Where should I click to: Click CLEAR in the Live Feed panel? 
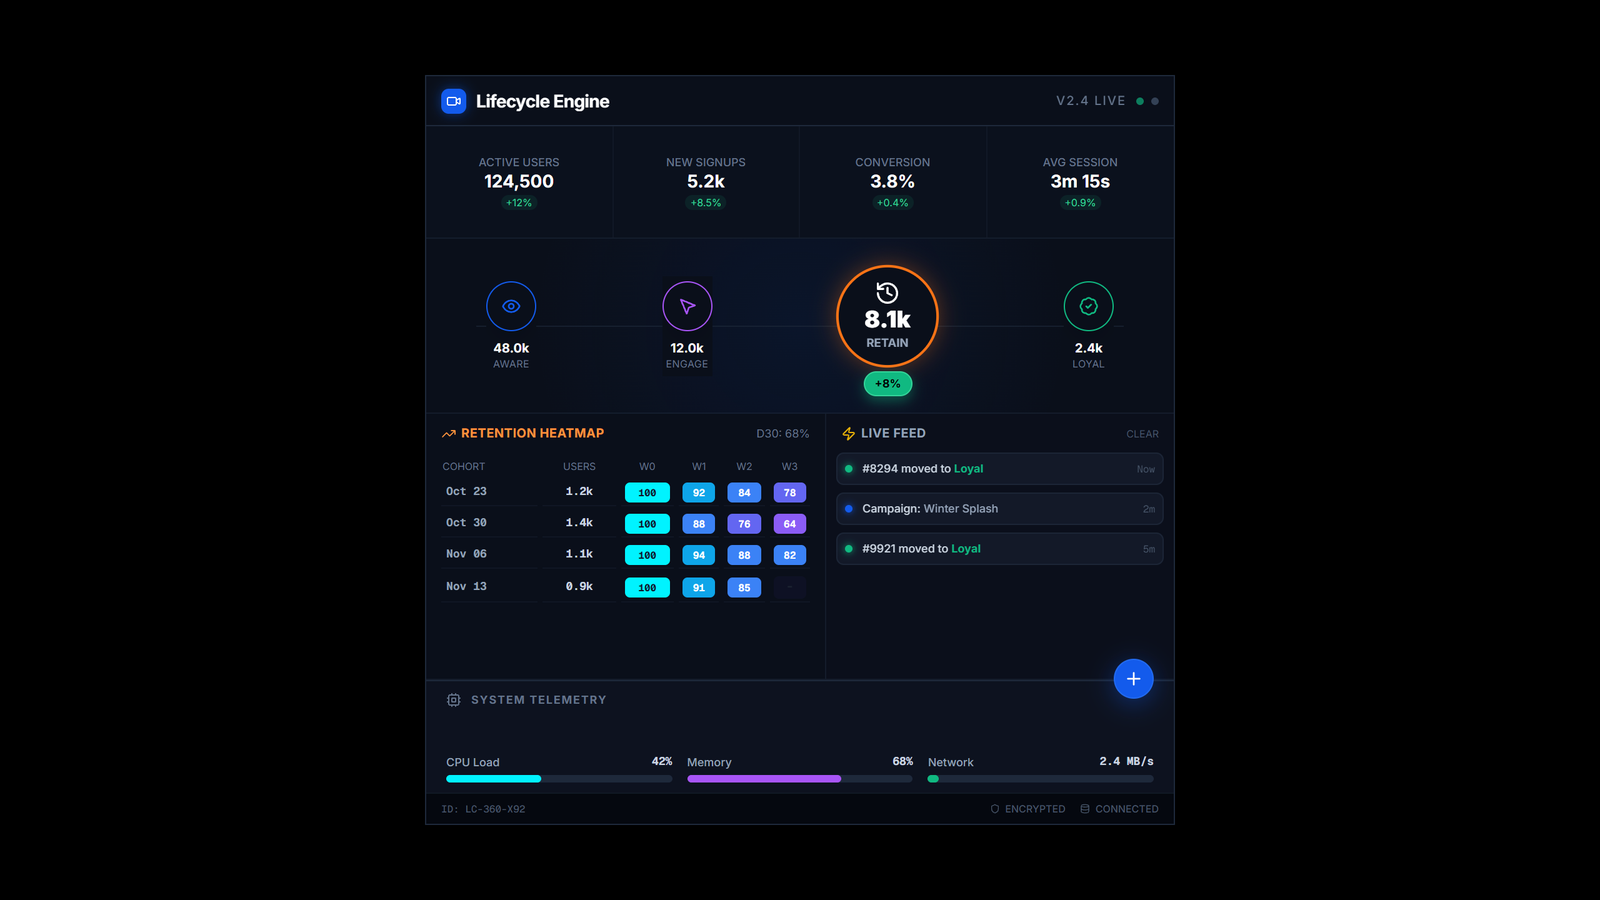point(1142,433)
